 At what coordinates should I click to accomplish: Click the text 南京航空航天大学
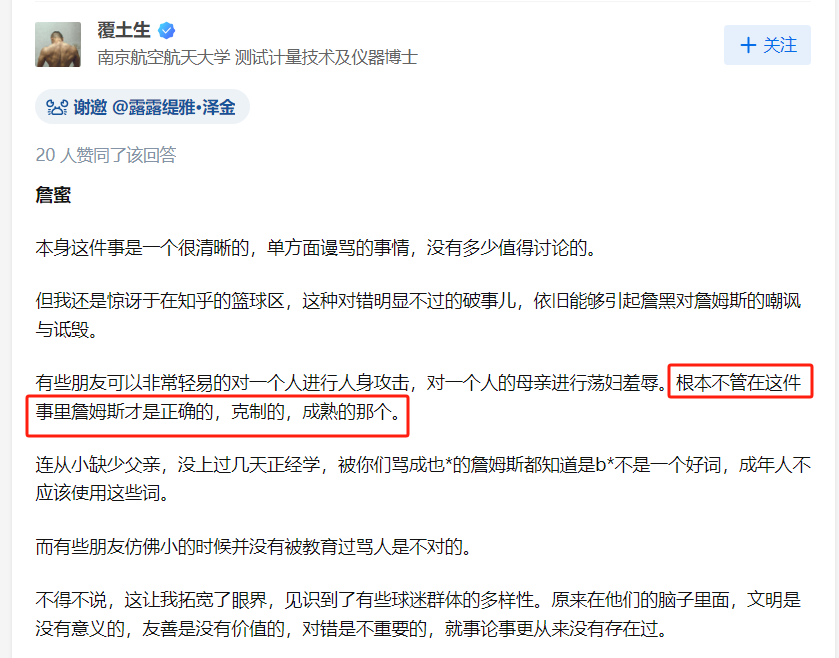coord(164,57)
